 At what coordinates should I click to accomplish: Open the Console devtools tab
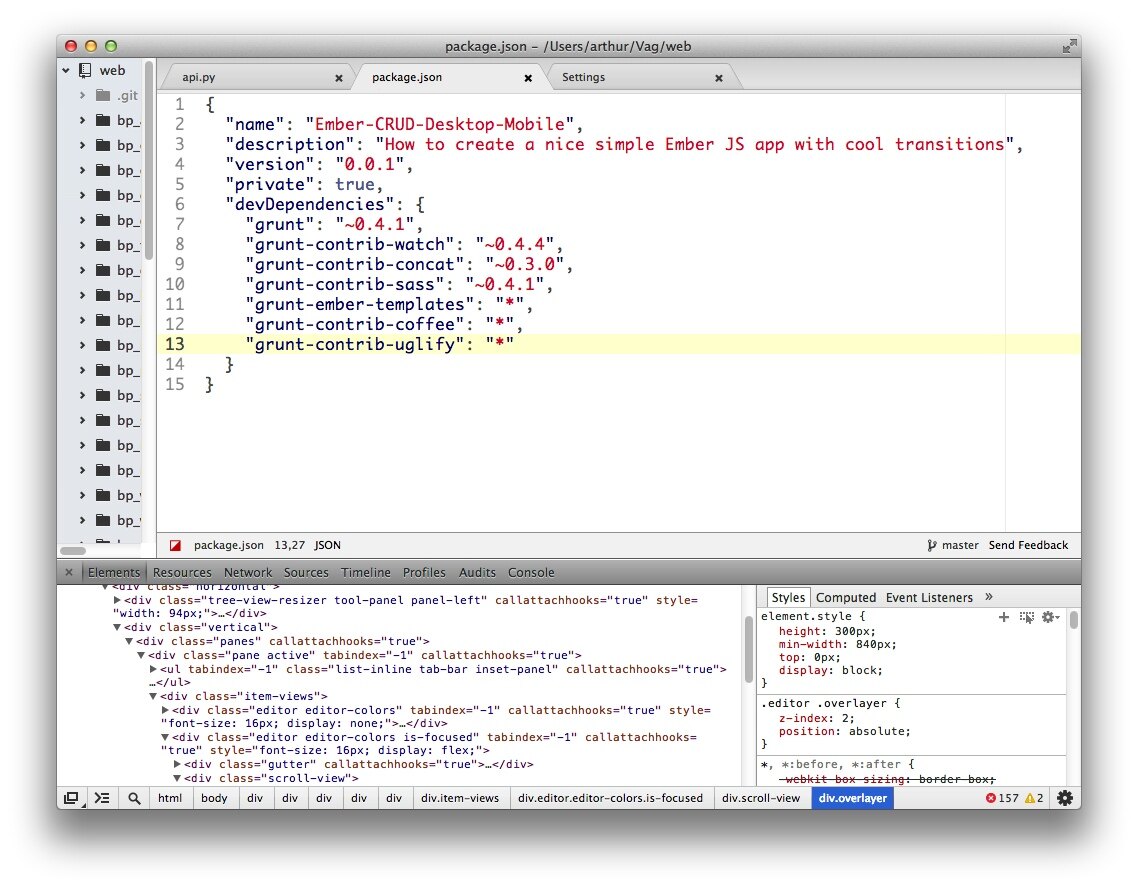[x=531, y=572]
